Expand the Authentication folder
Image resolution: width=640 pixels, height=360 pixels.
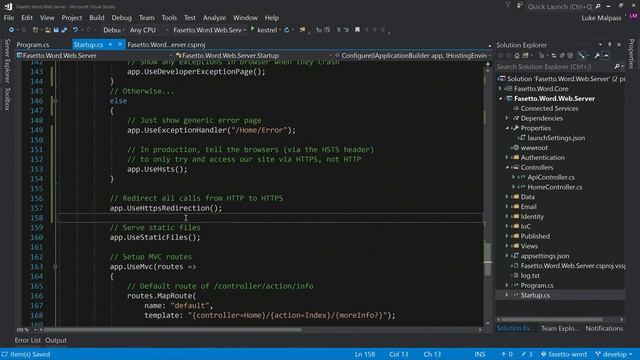click(507, 158)
